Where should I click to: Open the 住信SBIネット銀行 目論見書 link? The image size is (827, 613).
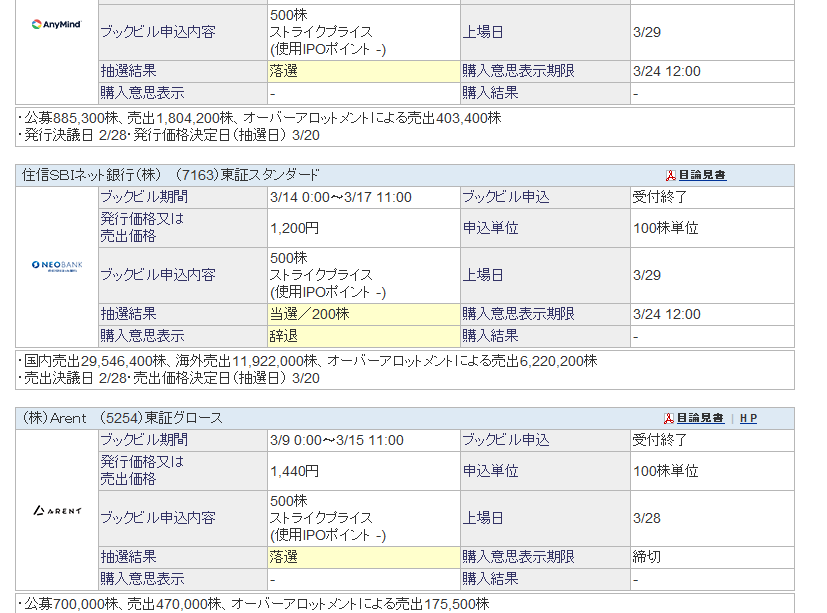point(702,175)
